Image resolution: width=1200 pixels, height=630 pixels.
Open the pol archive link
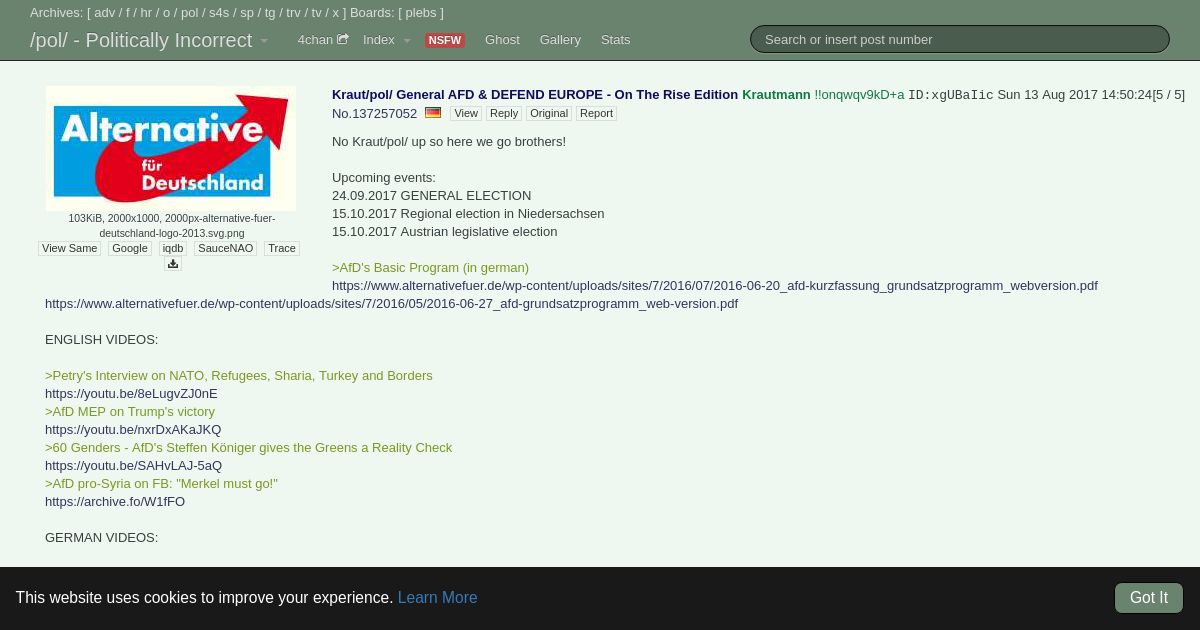coord(190,12)
